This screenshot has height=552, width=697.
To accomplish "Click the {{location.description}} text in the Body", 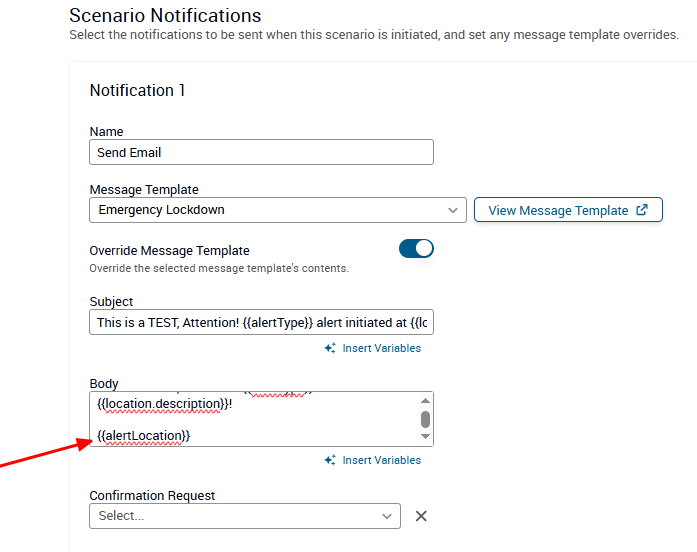I will point(156,404).
